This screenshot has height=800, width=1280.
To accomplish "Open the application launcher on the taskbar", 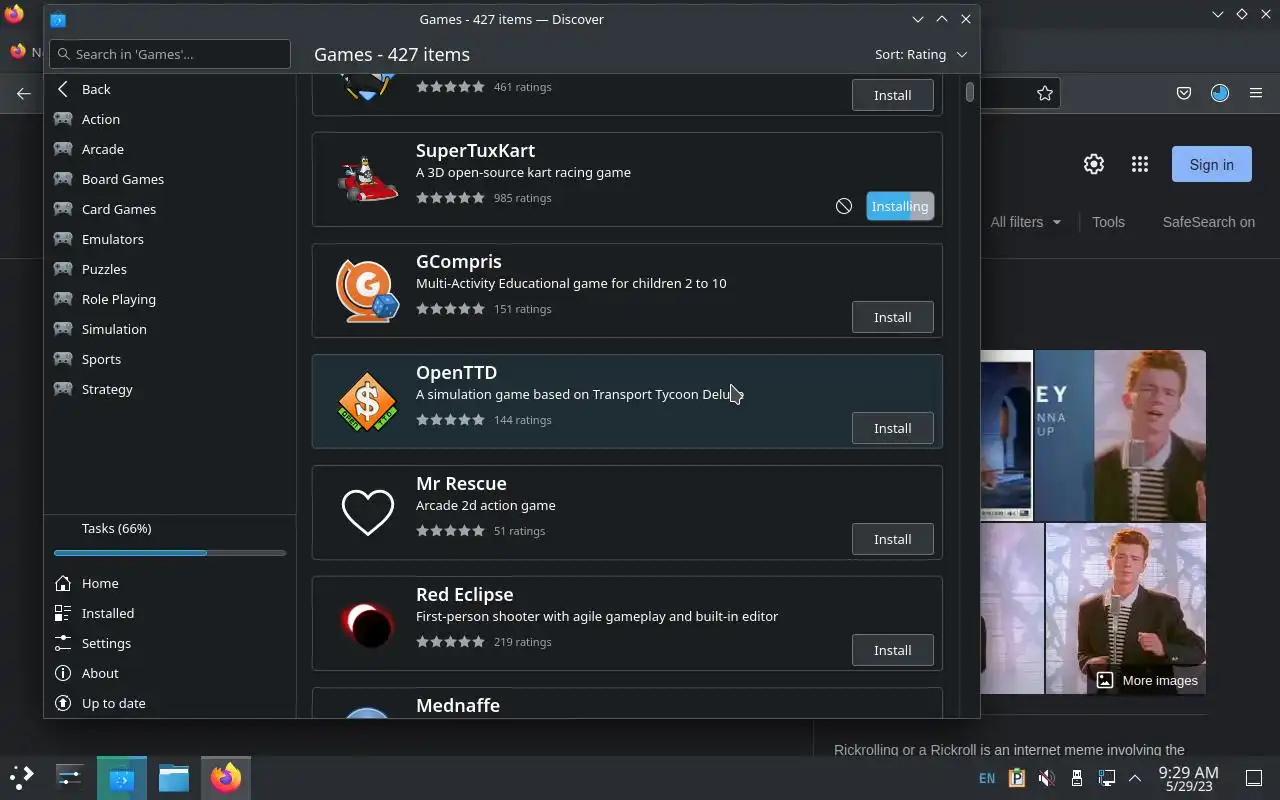I will click(22, 777).
